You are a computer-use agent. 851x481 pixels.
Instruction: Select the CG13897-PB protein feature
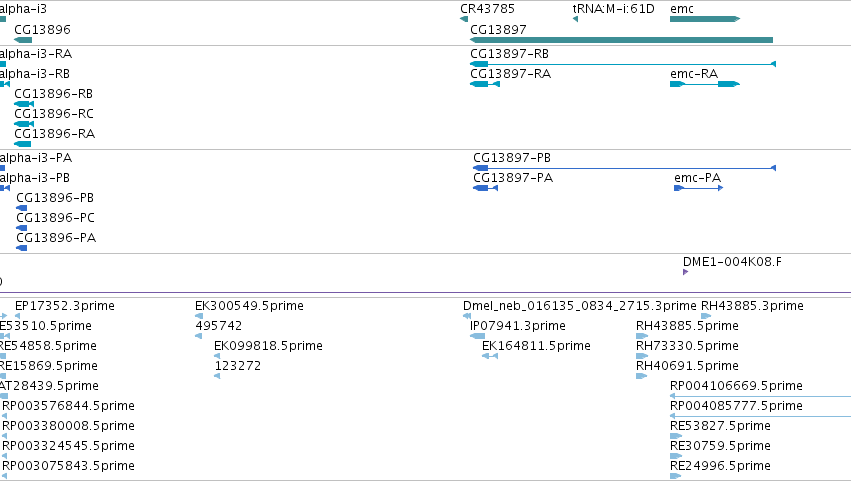625,168
